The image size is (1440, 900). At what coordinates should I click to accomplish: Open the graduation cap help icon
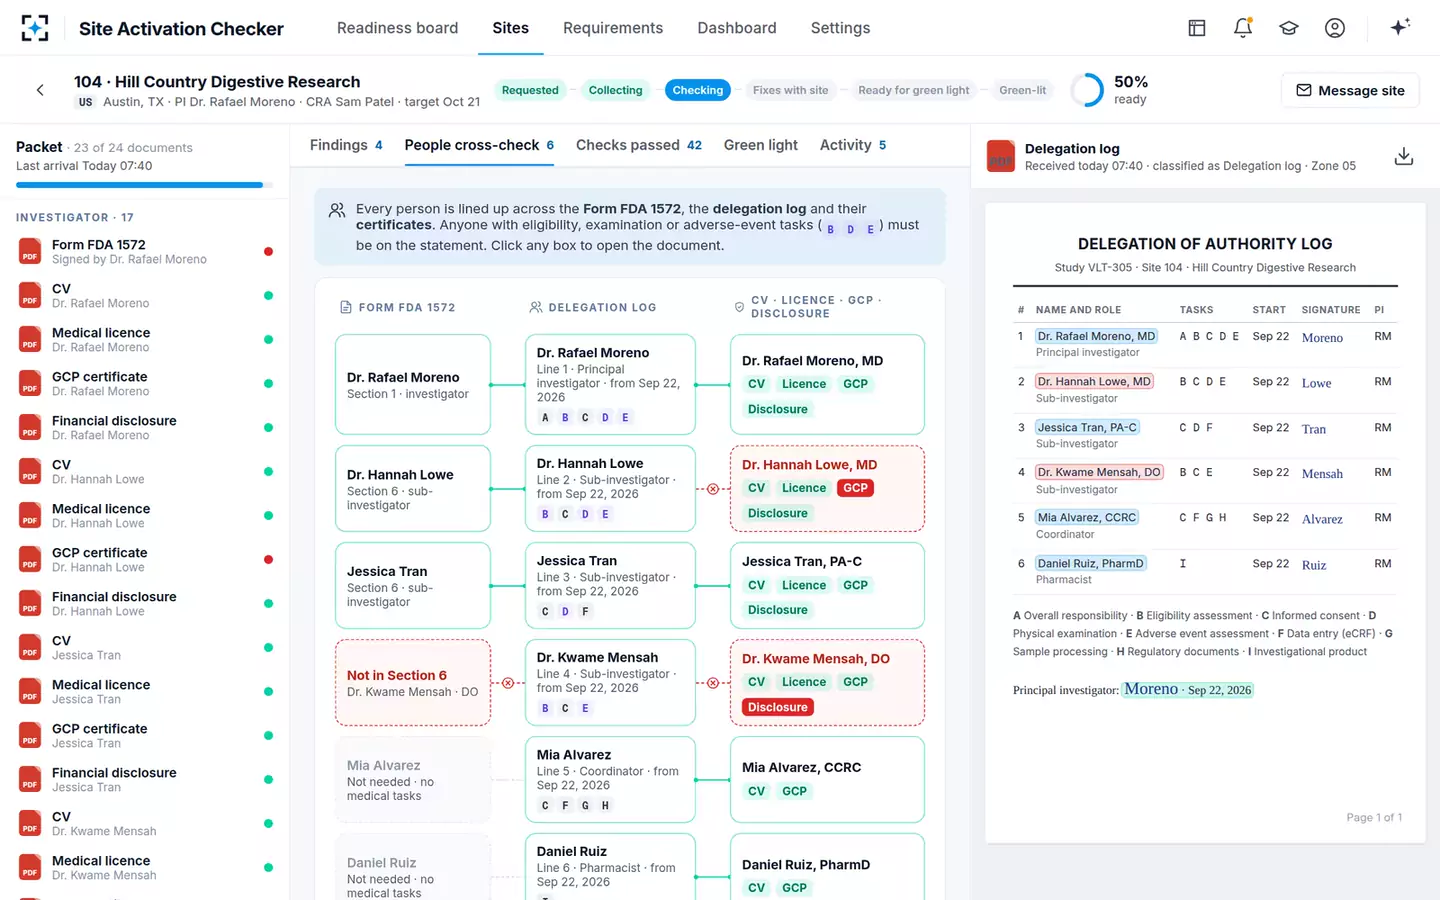(x=1289, y=28)
